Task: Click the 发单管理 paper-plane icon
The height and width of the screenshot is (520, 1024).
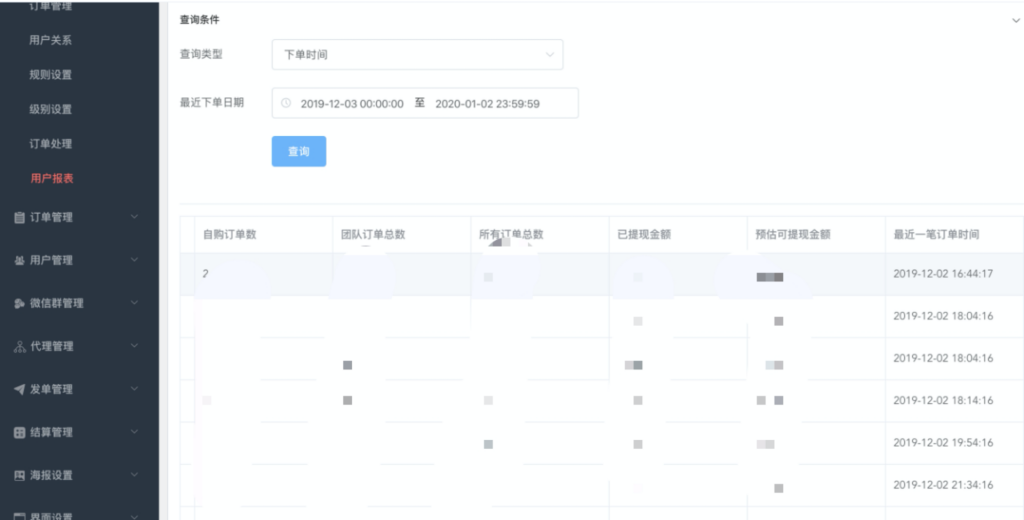Action: (20, 389)
